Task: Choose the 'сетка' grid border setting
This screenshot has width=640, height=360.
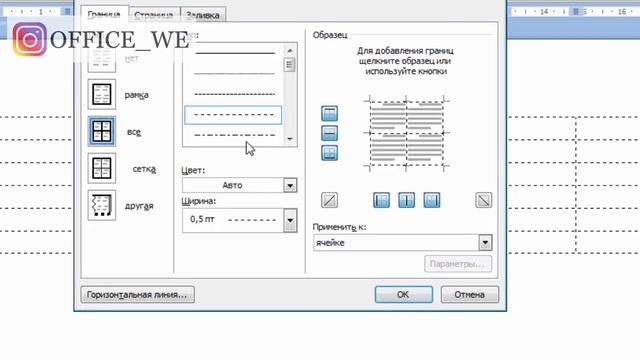Action: pos(102,168)
